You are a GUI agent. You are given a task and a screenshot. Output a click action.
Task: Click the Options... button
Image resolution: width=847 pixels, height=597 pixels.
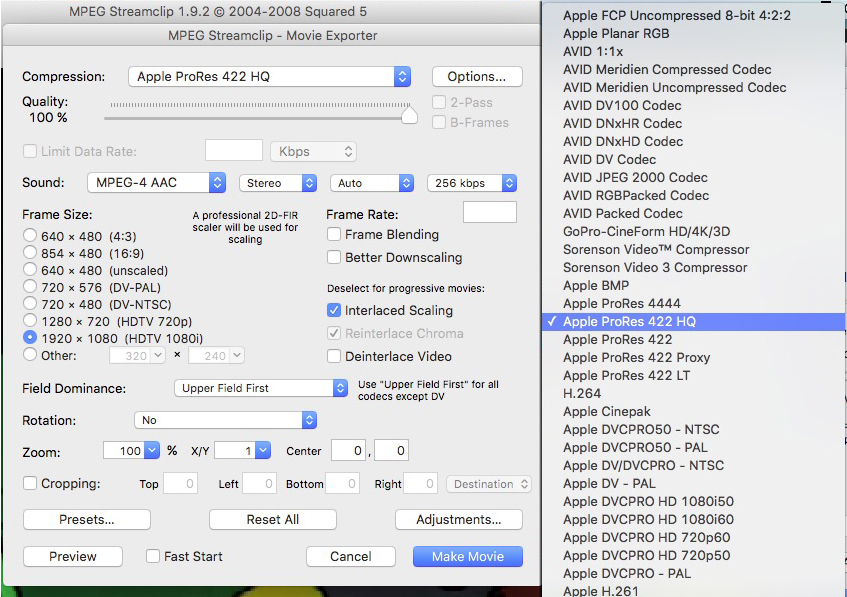[x=477, y=77]
